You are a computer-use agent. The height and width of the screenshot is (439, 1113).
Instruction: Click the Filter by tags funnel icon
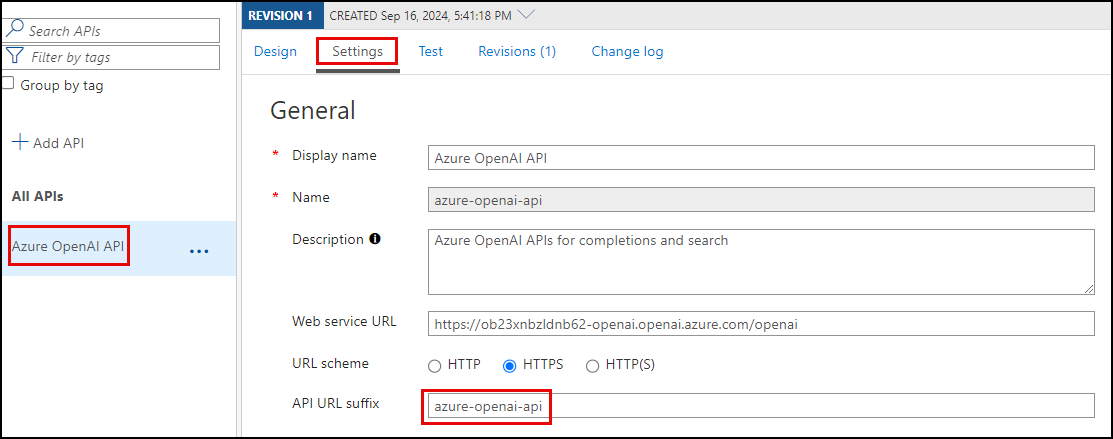(14, 56)
